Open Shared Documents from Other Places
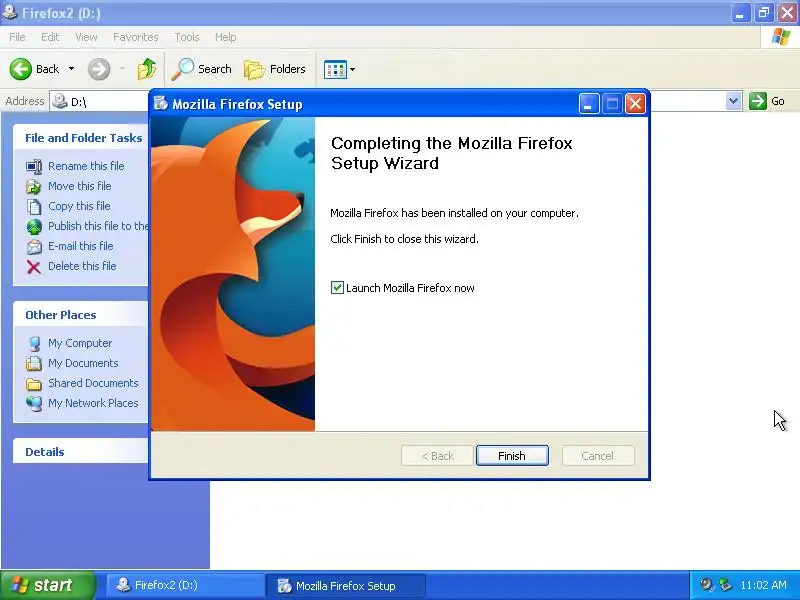The height and width of the screenshot is (600, 800). (93, 383)
